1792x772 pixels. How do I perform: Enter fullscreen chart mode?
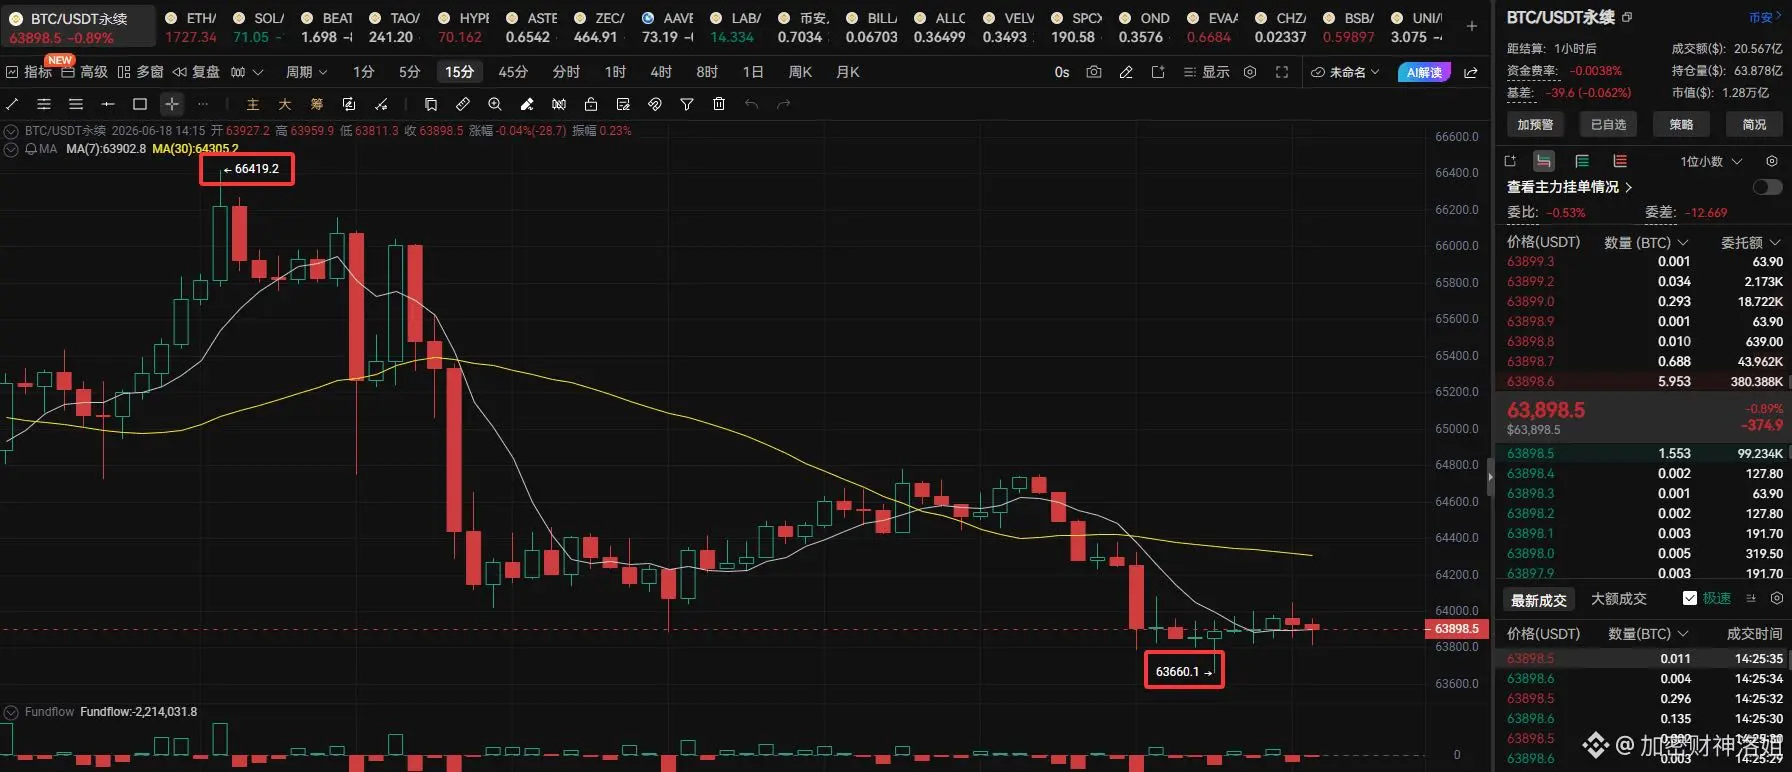click(1282, 72)
